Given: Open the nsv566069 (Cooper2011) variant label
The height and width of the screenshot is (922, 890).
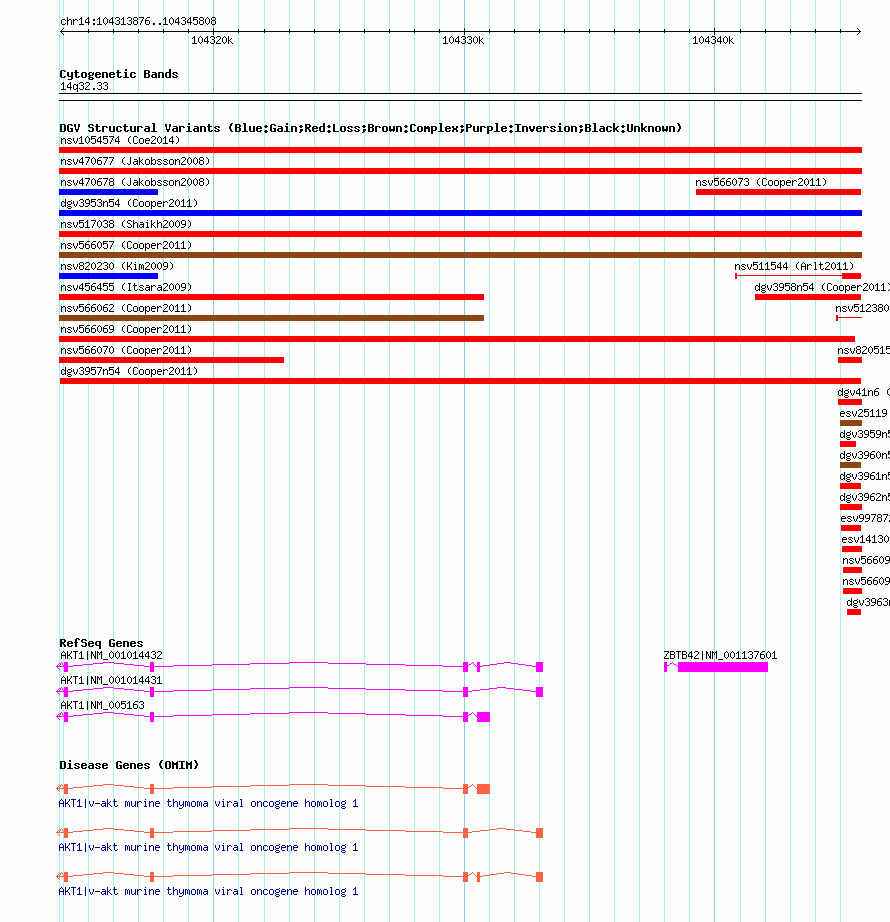Looking at the screenshot, I should (x=126, y=329).
